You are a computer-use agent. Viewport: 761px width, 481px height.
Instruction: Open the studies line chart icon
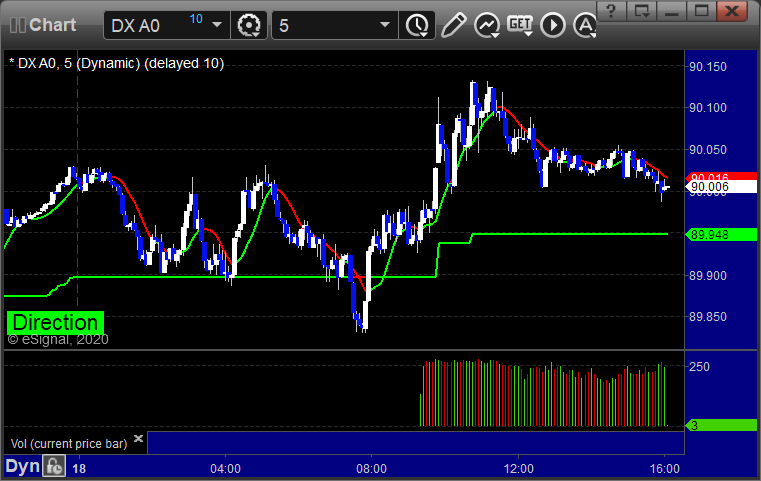tap(487, 25)
